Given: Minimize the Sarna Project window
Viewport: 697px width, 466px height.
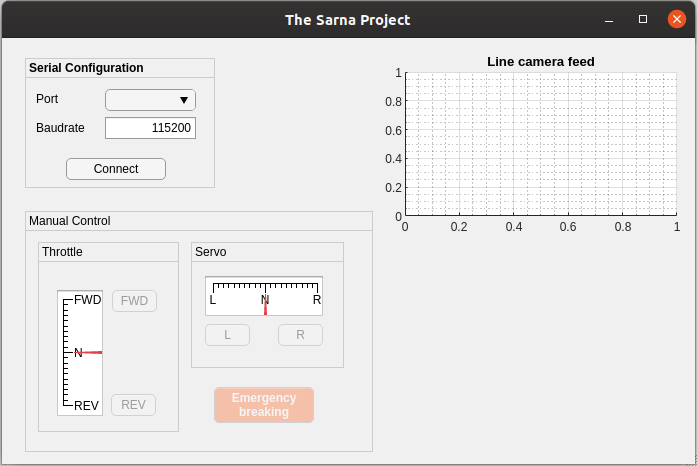Looking at the screenshot, I should (x=609, y=19).
